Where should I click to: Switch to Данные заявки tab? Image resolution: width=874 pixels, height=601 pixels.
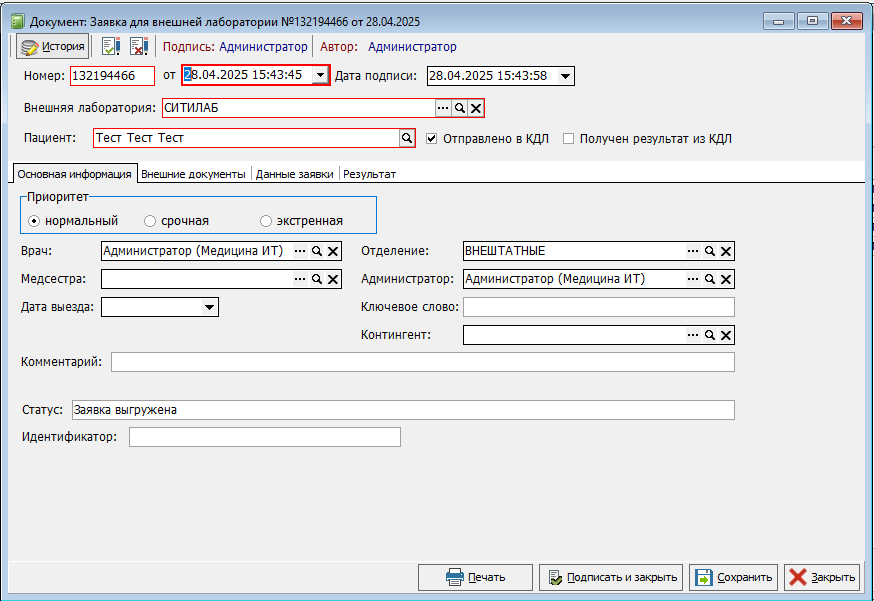coord(294,174)
